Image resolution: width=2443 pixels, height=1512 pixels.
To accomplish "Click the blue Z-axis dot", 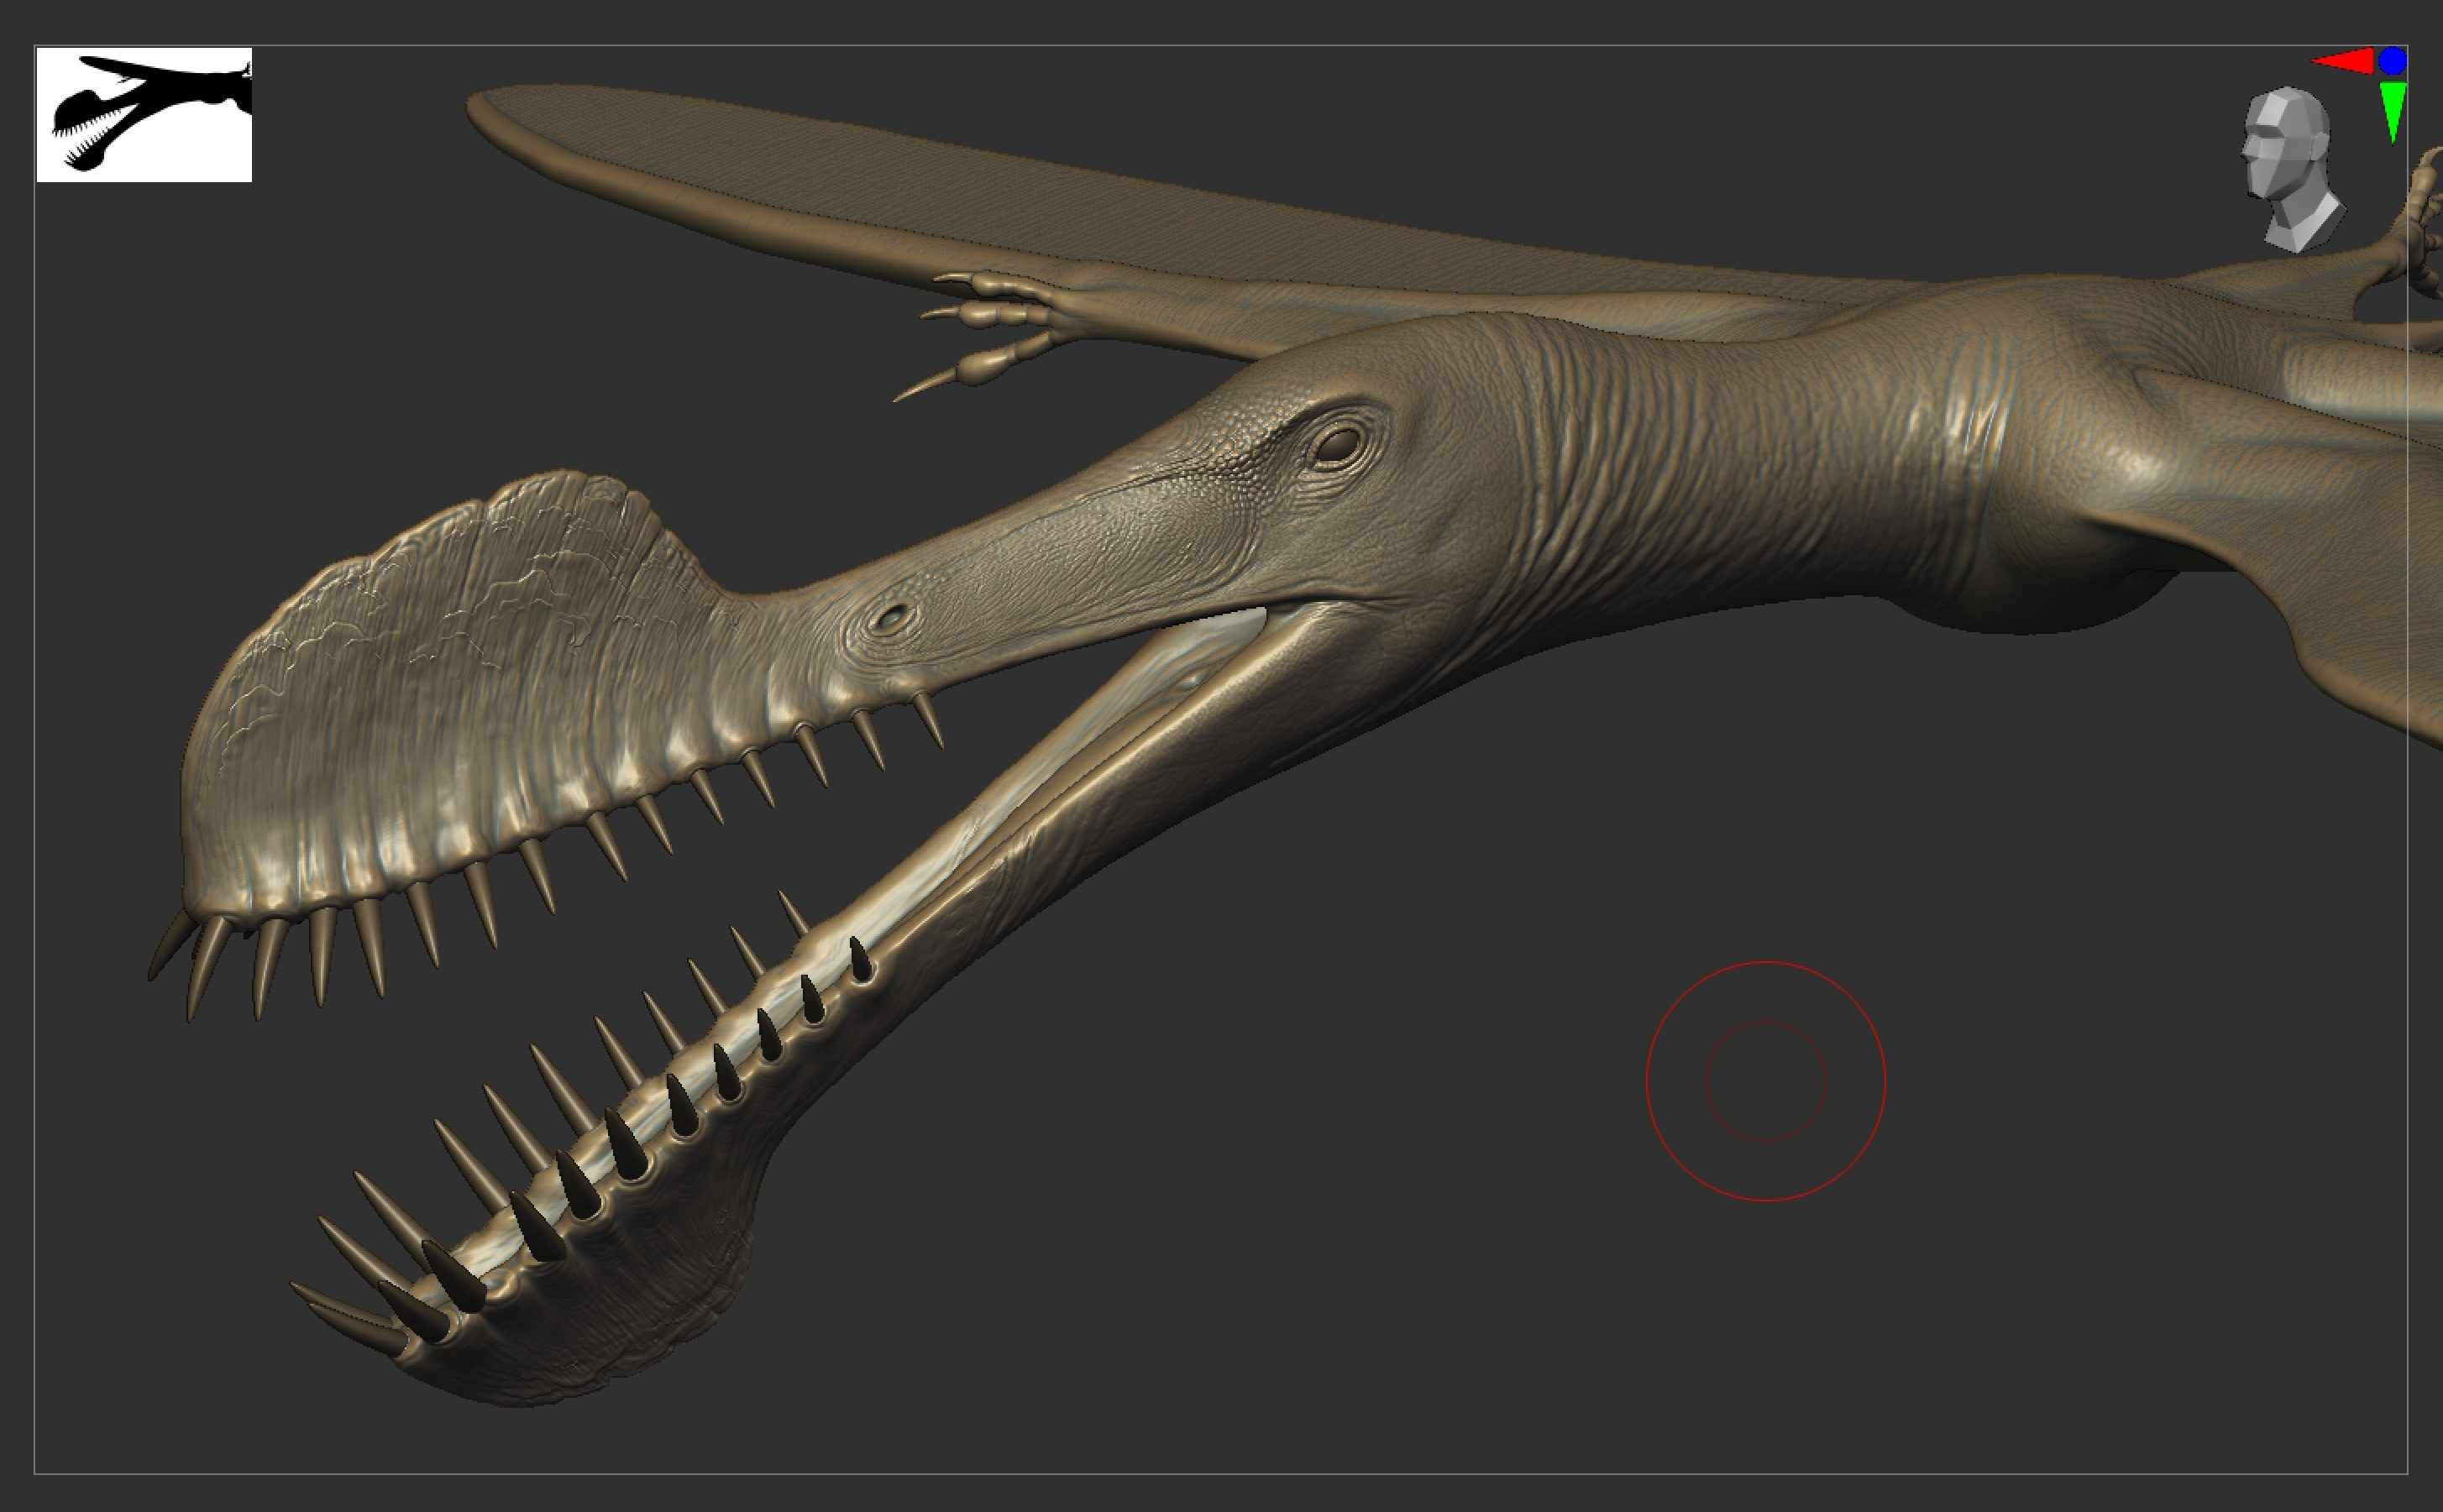I will [2393, 61].
